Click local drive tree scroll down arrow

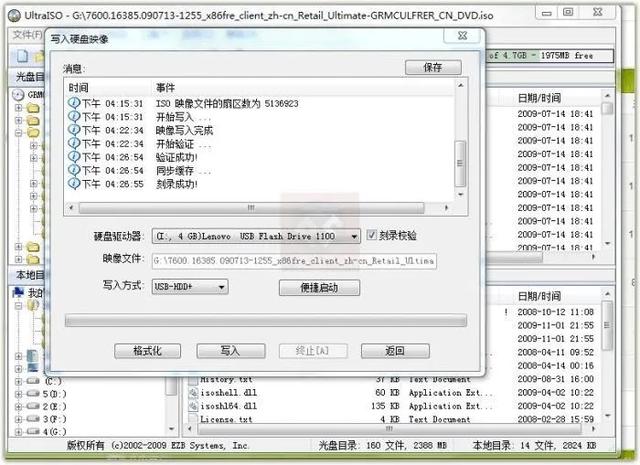pos(171,429)
